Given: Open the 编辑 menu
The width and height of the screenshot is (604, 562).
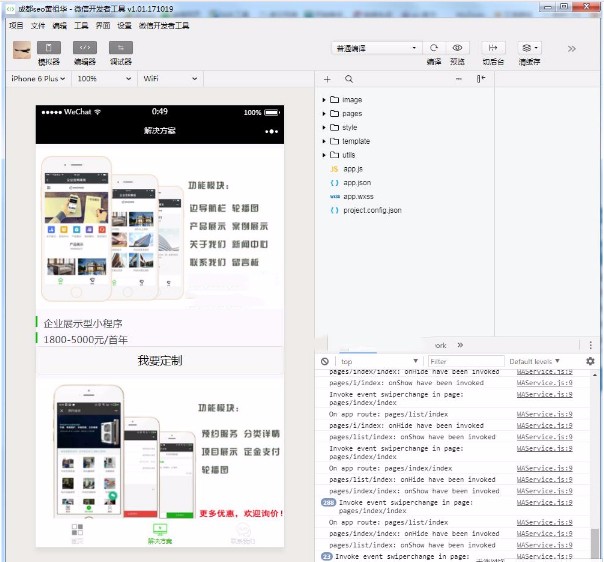Looking at the screenshot, I should 59,25.
